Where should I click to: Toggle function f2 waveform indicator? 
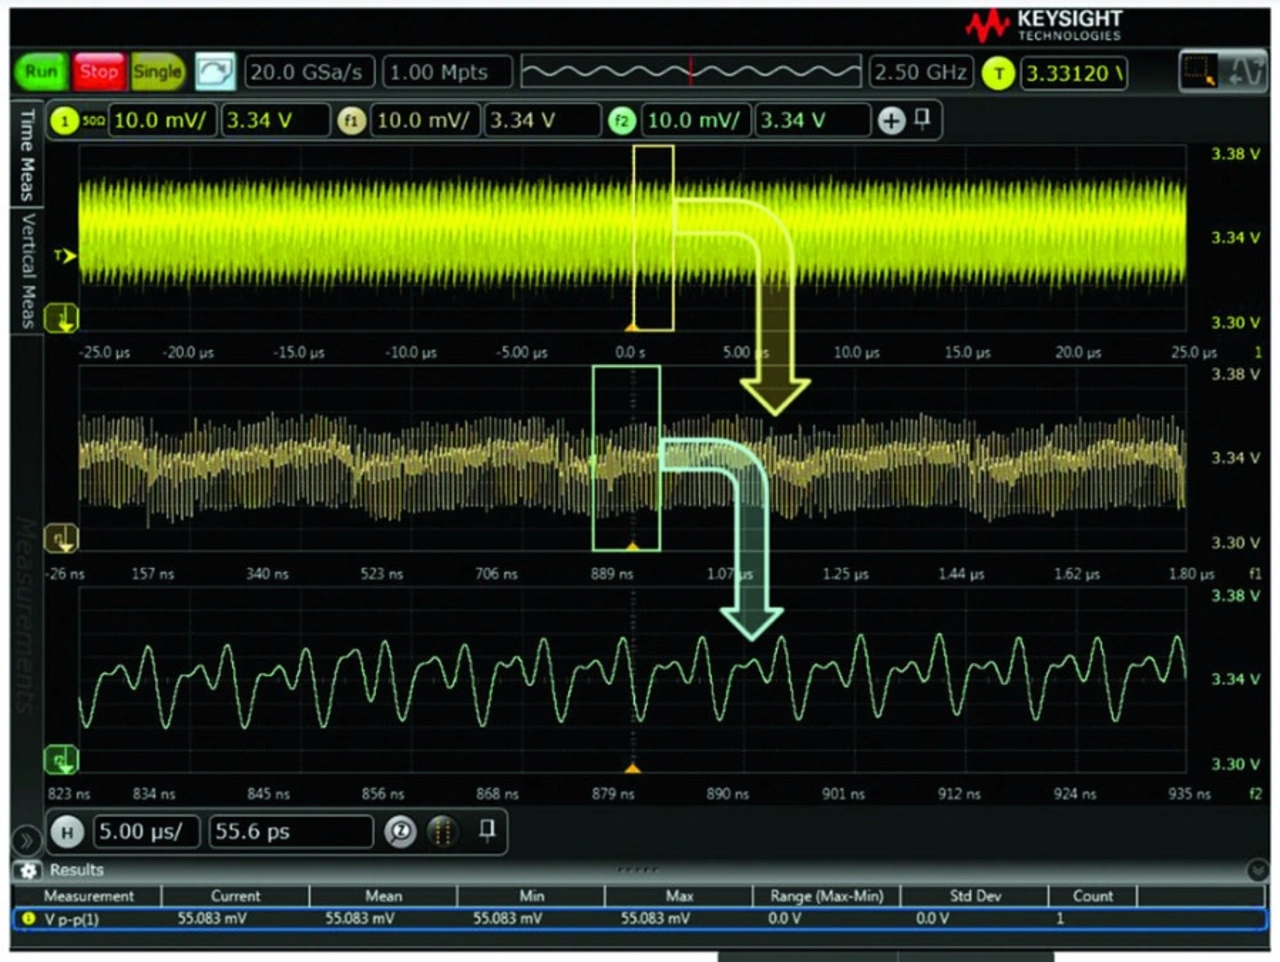[x=621, y=121]
